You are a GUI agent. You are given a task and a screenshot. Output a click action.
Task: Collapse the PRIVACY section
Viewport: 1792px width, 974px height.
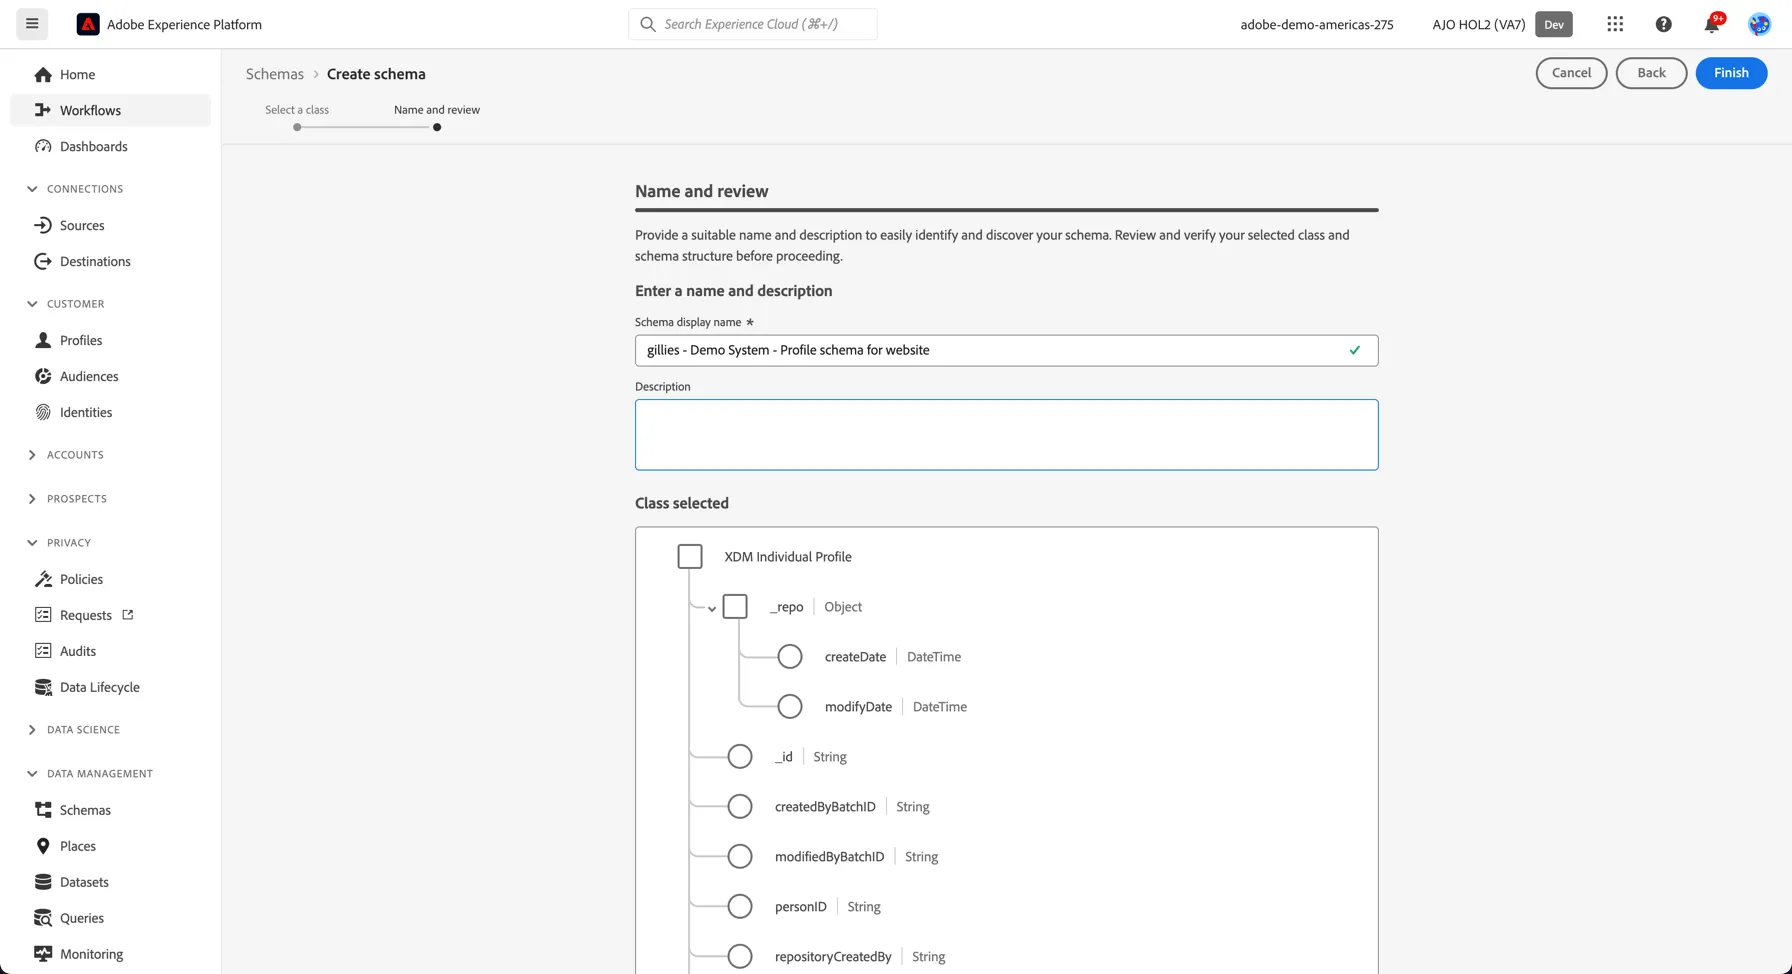(x=32, y=543)
